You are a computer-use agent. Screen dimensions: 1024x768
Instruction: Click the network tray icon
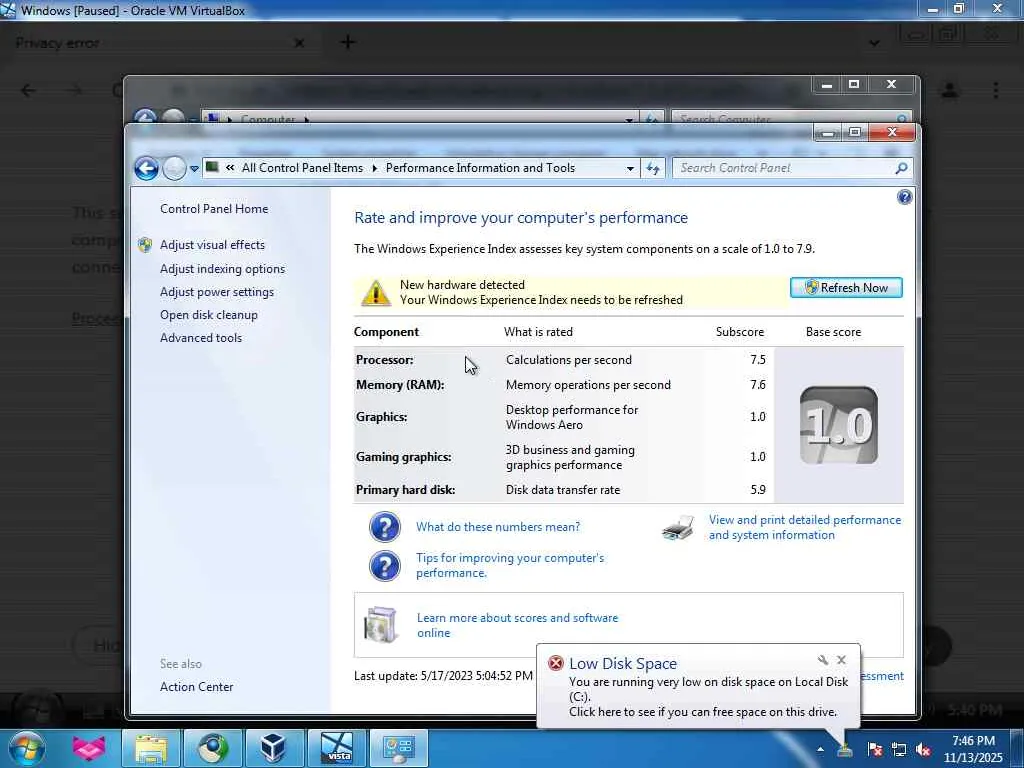(x=899, y=749)
